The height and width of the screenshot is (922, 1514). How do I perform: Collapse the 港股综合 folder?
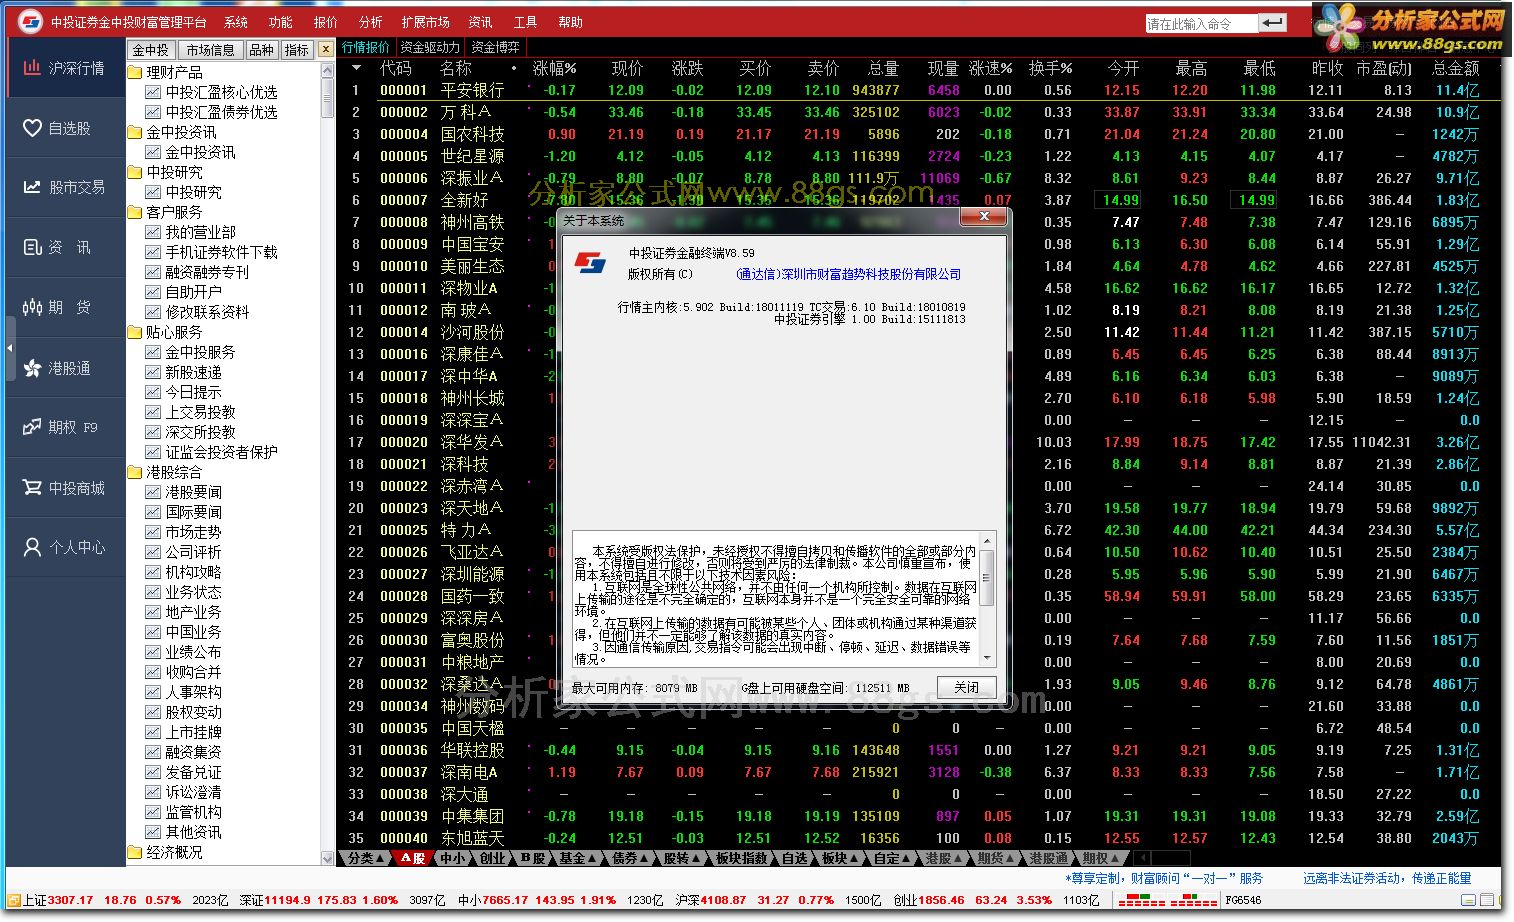point(135,472)
